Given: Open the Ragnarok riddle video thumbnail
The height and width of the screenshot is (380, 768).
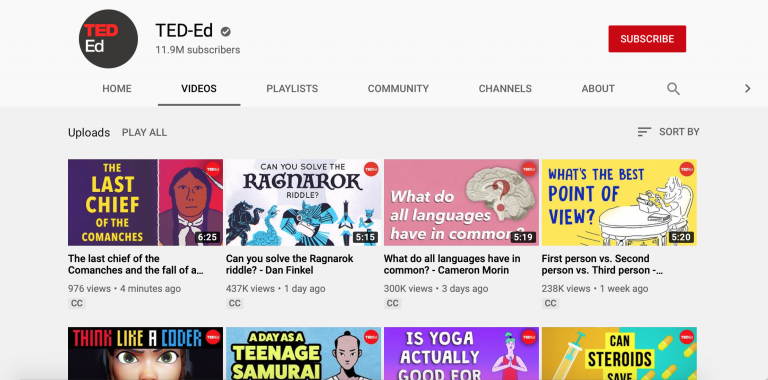Looking at the screenshot, I should pos(303,202).
